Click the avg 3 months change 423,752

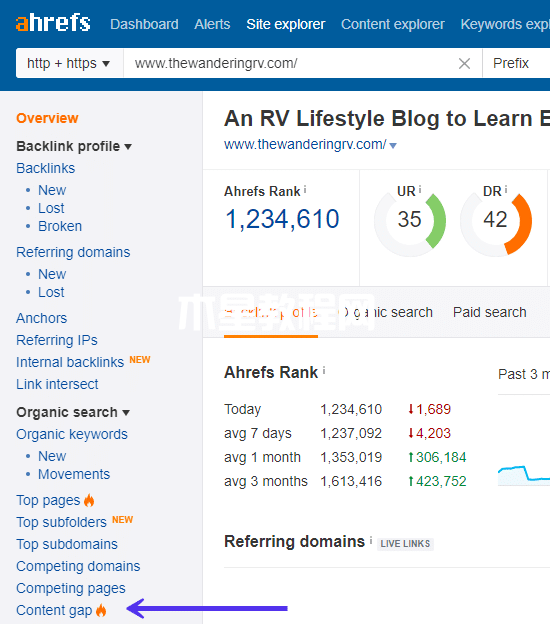[x=437, y=481]
